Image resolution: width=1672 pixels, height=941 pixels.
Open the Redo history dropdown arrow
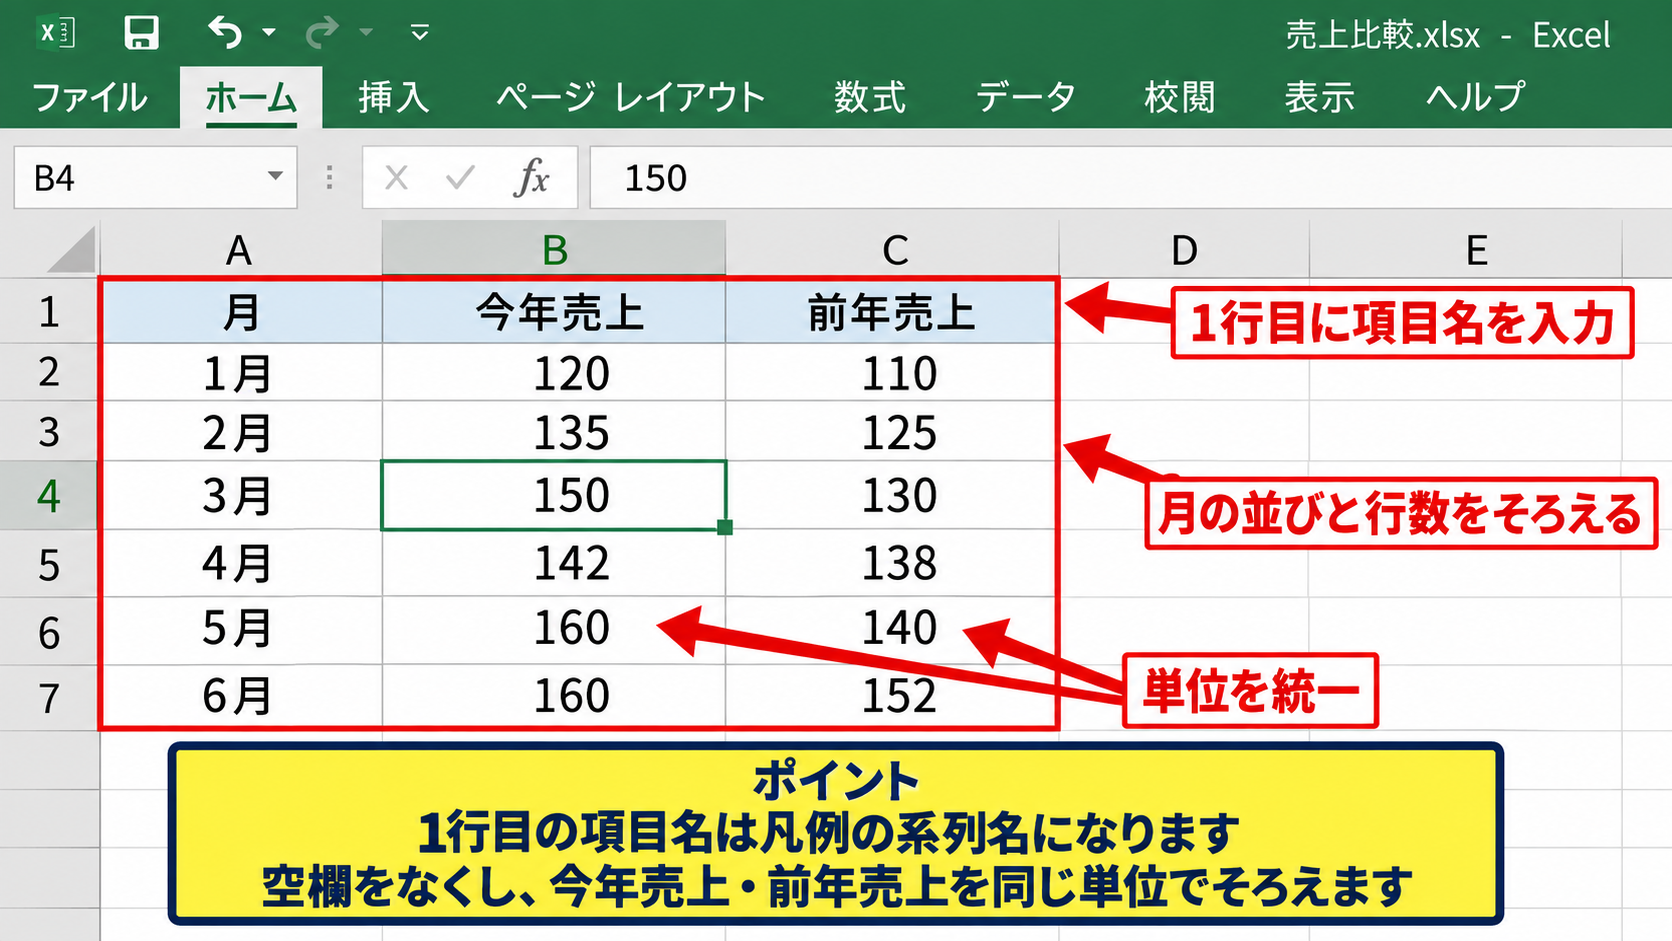point(366,33)
